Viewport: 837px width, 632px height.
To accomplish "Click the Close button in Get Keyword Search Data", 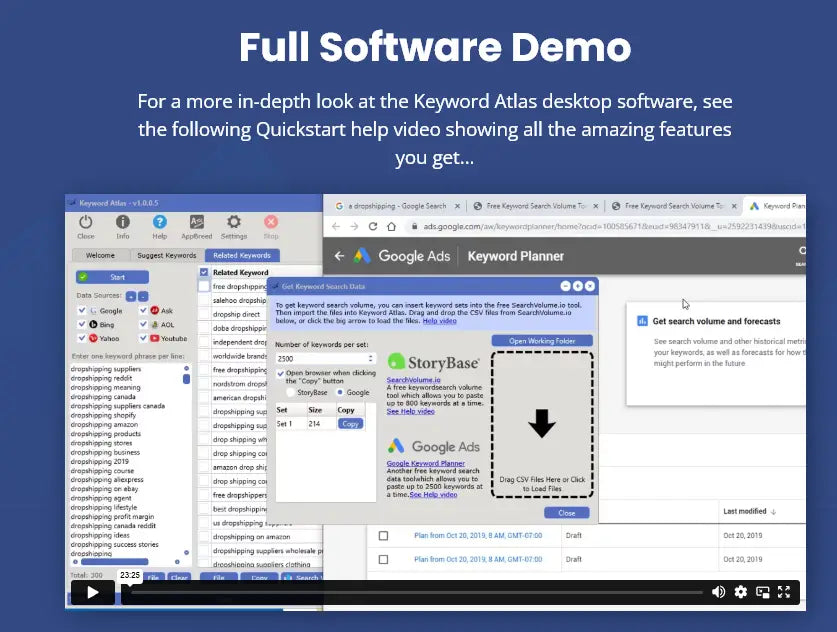I will pyautogui.click(x=566, y=512).
